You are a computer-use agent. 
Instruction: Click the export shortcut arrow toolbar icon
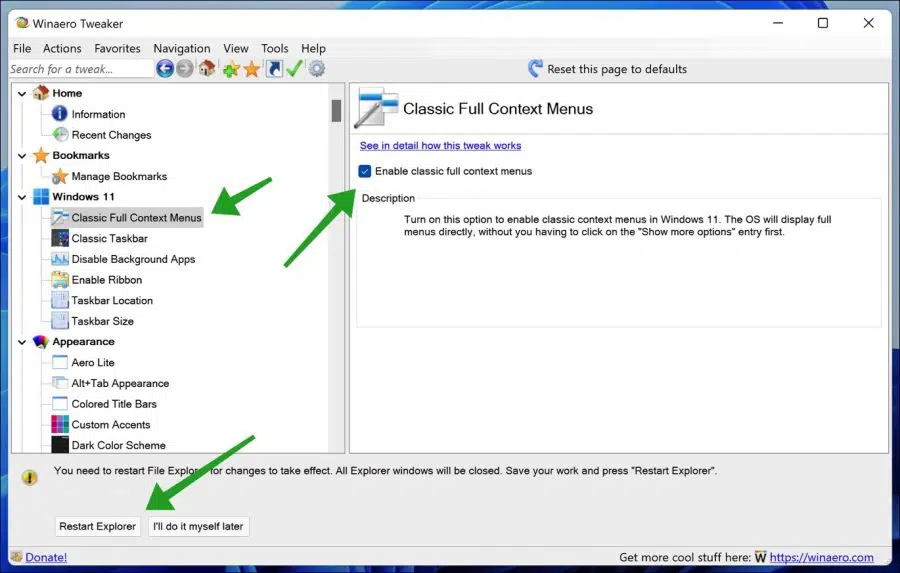click(274, 69)
